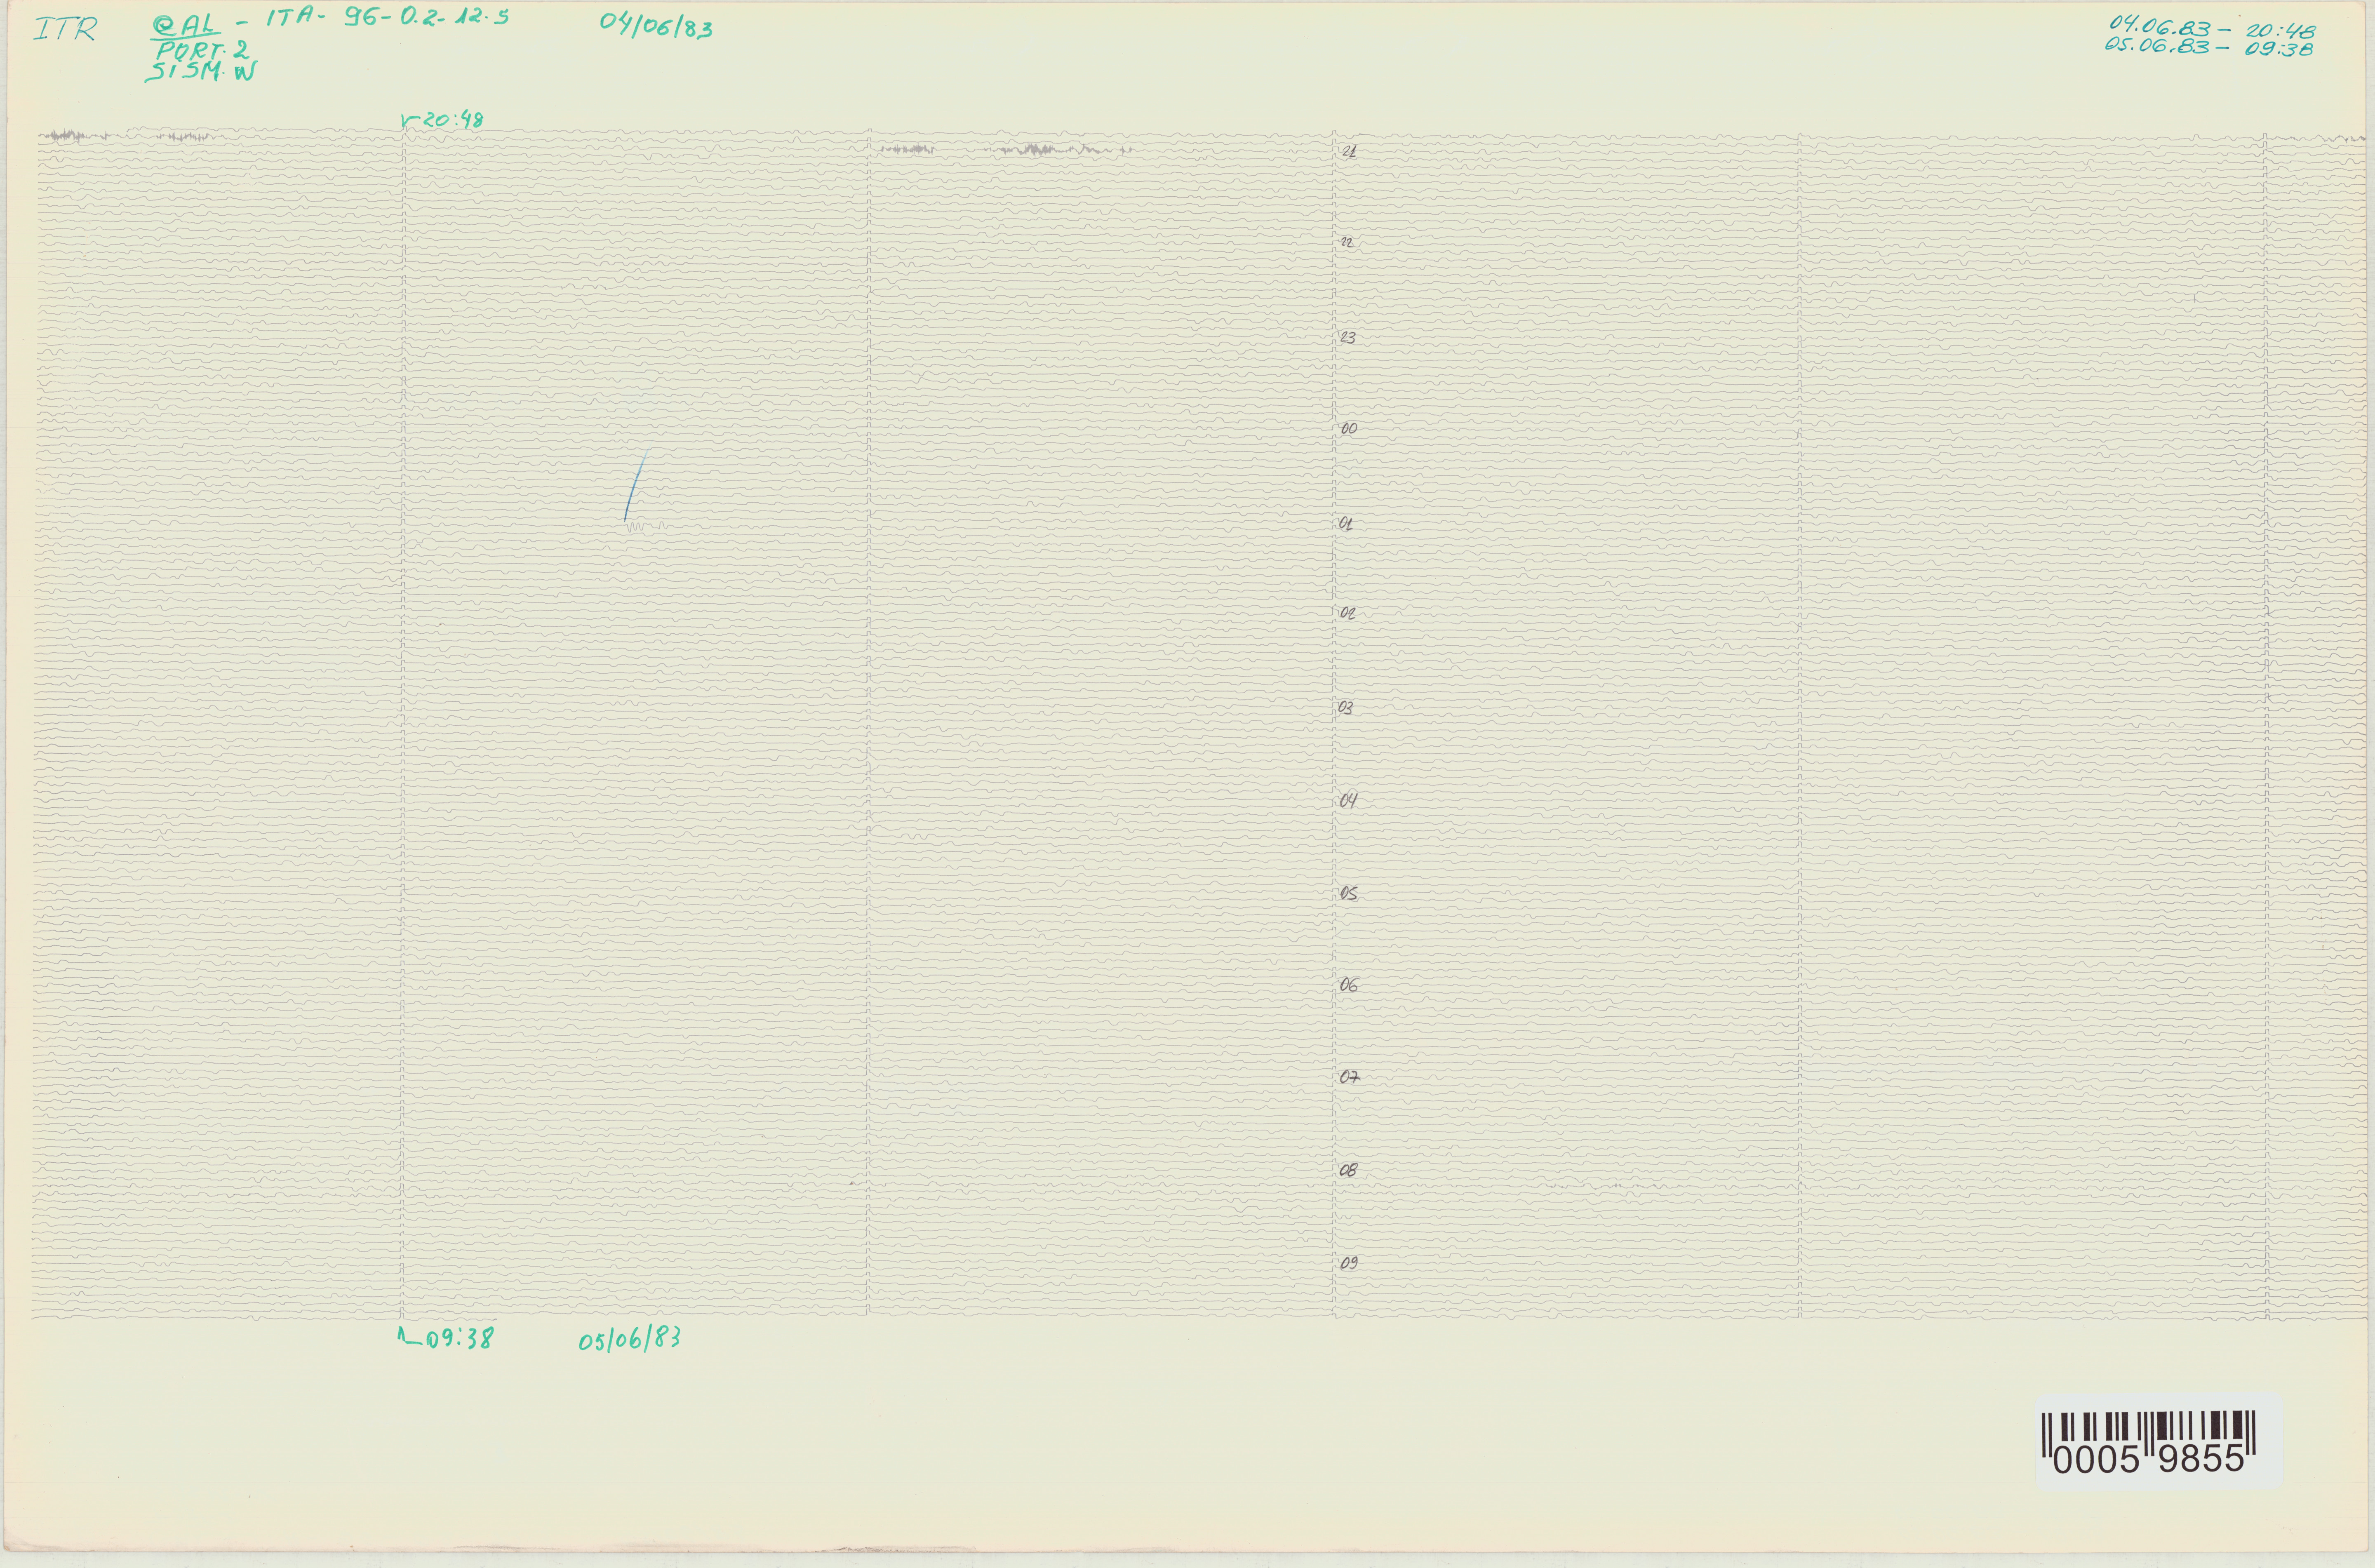Click the "23" hour mark
The width and height of the screenshot is (2375, 1568).
1348,338
